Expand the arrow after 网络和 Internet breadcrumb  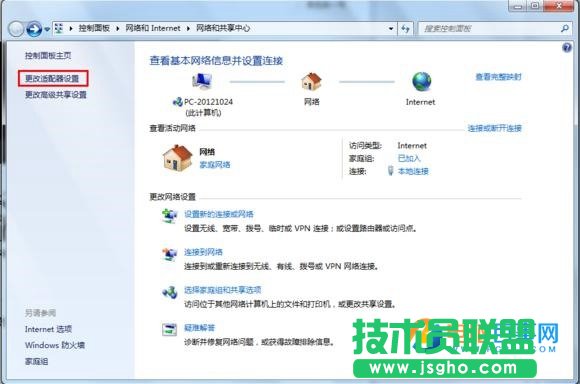(188, 28)
